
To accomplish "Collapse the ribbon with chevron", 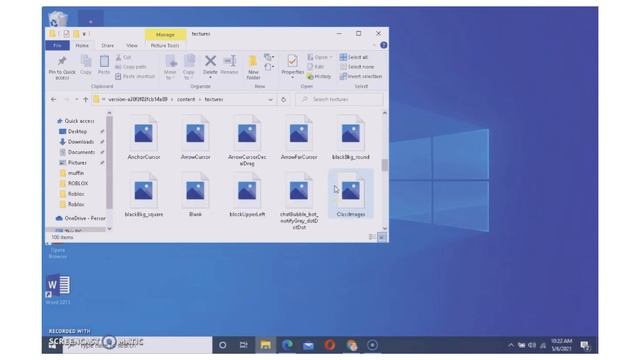I will click(x=374, y=45).
